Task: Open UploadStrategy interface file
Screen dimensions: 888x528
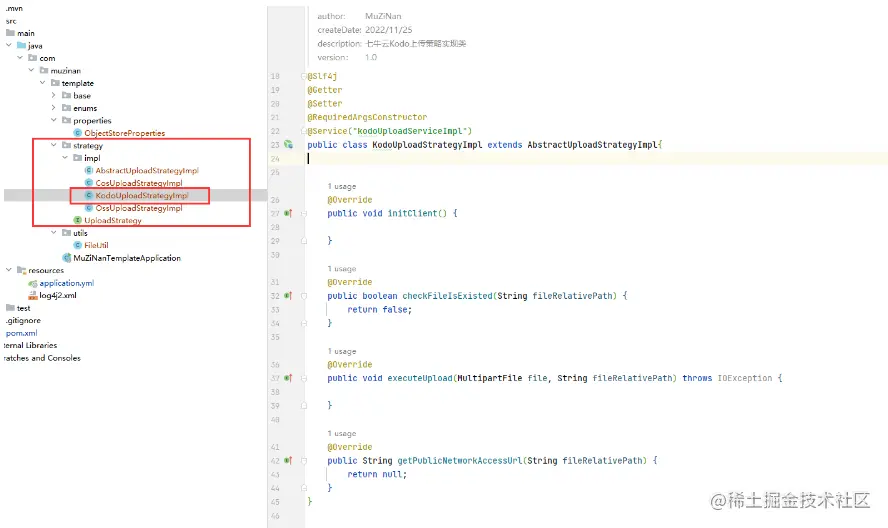Action: tap(113, 220)
